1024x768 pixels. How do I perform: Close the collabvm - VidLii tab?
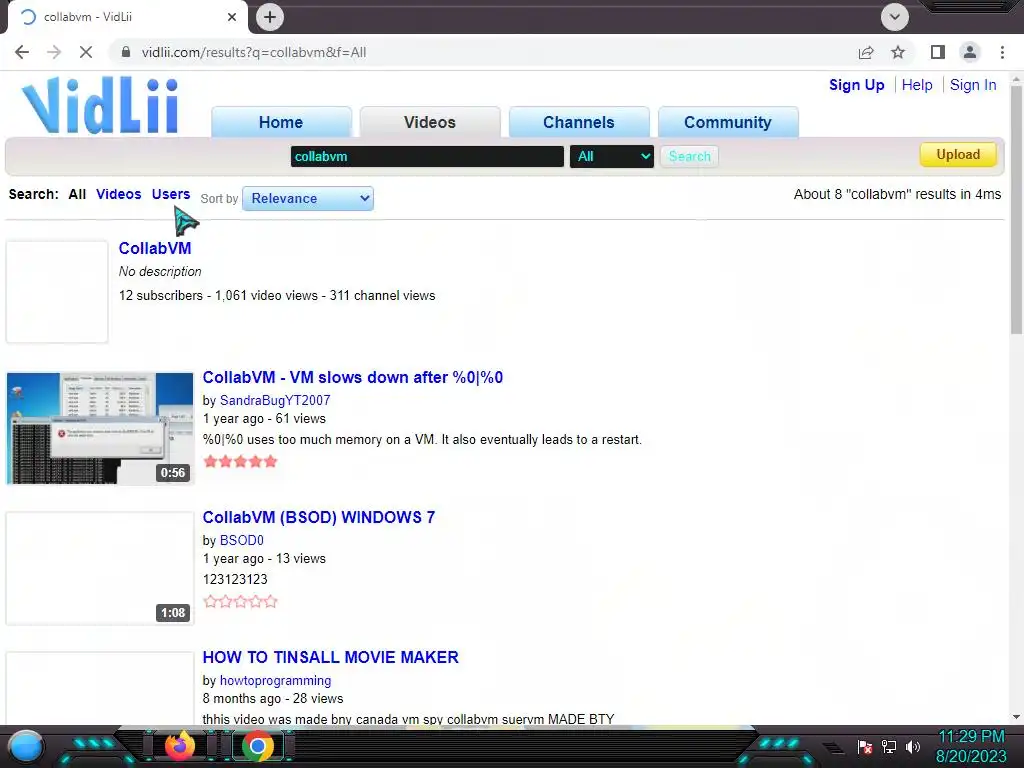point(232,17)
